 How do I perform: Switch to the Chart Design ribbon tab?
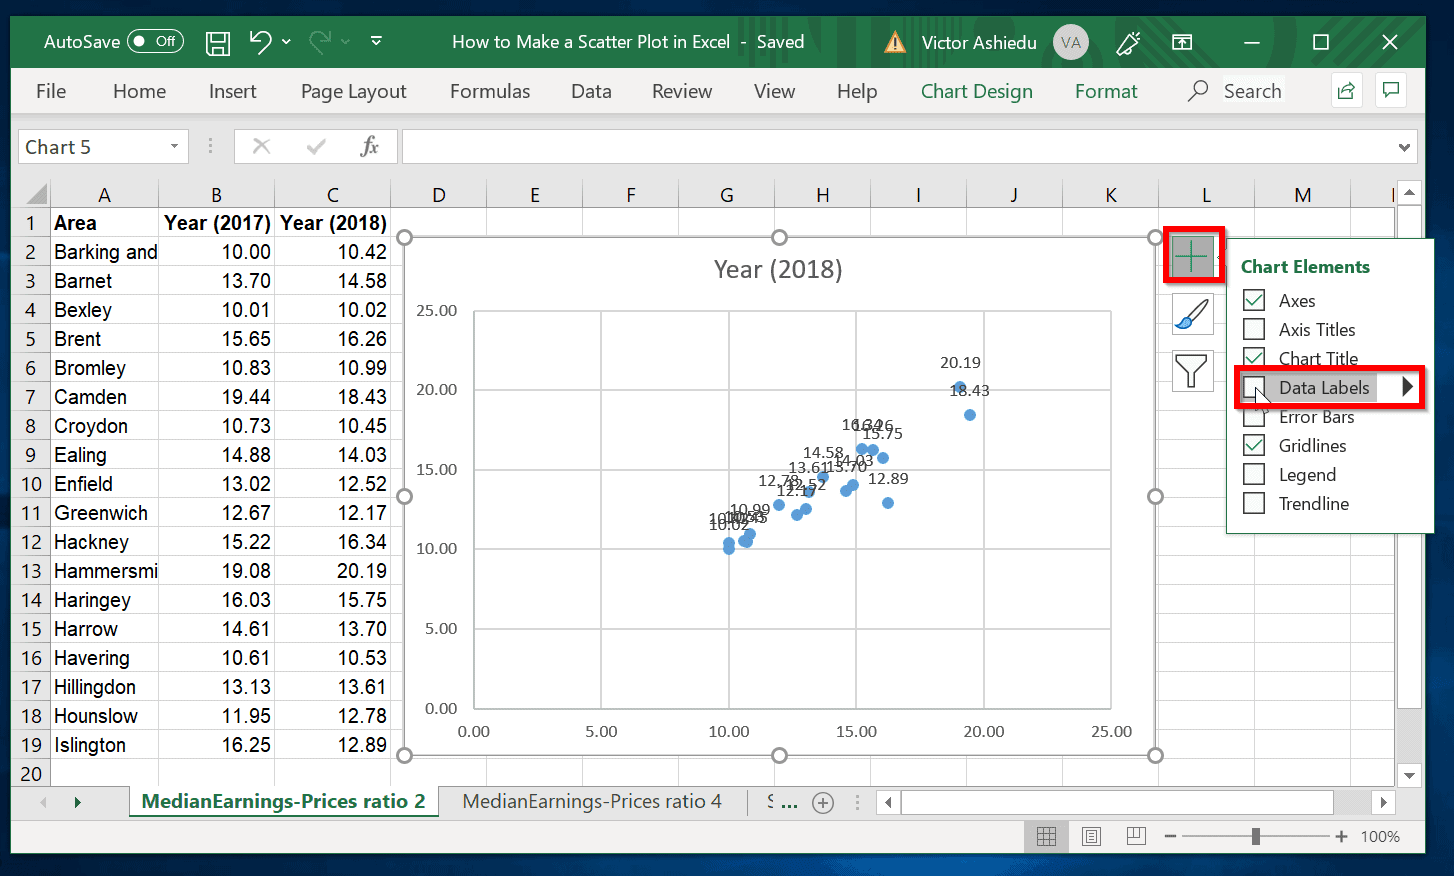[x=976, y=90]
